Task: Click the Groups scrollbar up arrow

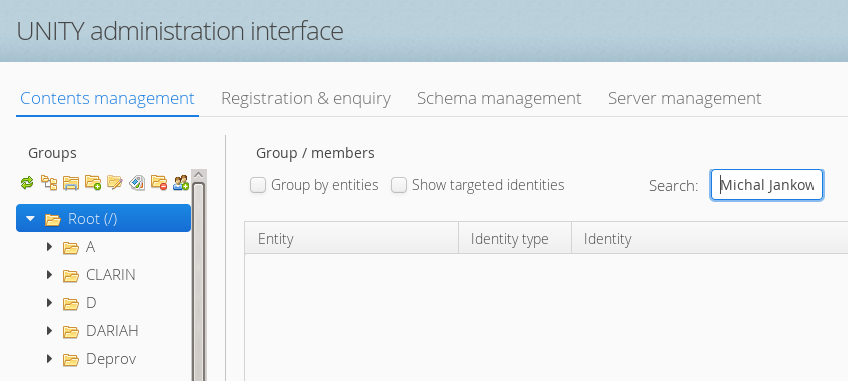Action: [x=198, y=175]
